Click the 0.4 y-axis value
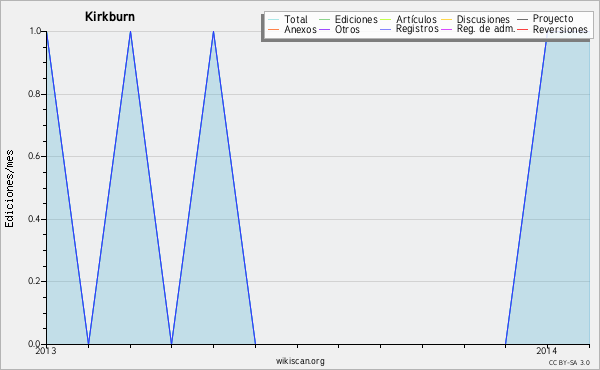Image resolution: width=600 pixels, height=370 pixels. [34, 219]
